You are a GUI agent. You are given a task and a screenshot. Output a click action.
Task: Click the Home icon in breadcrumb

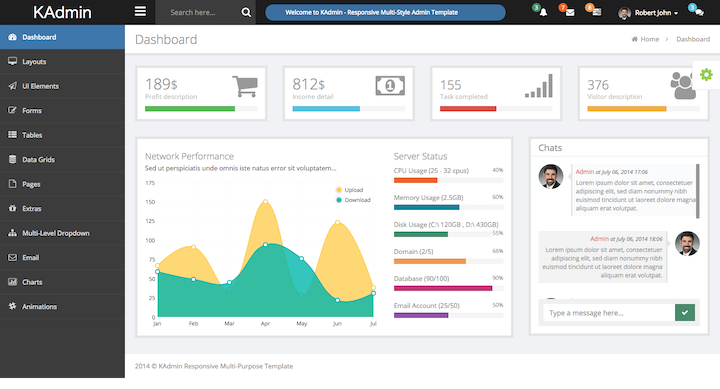635,39
